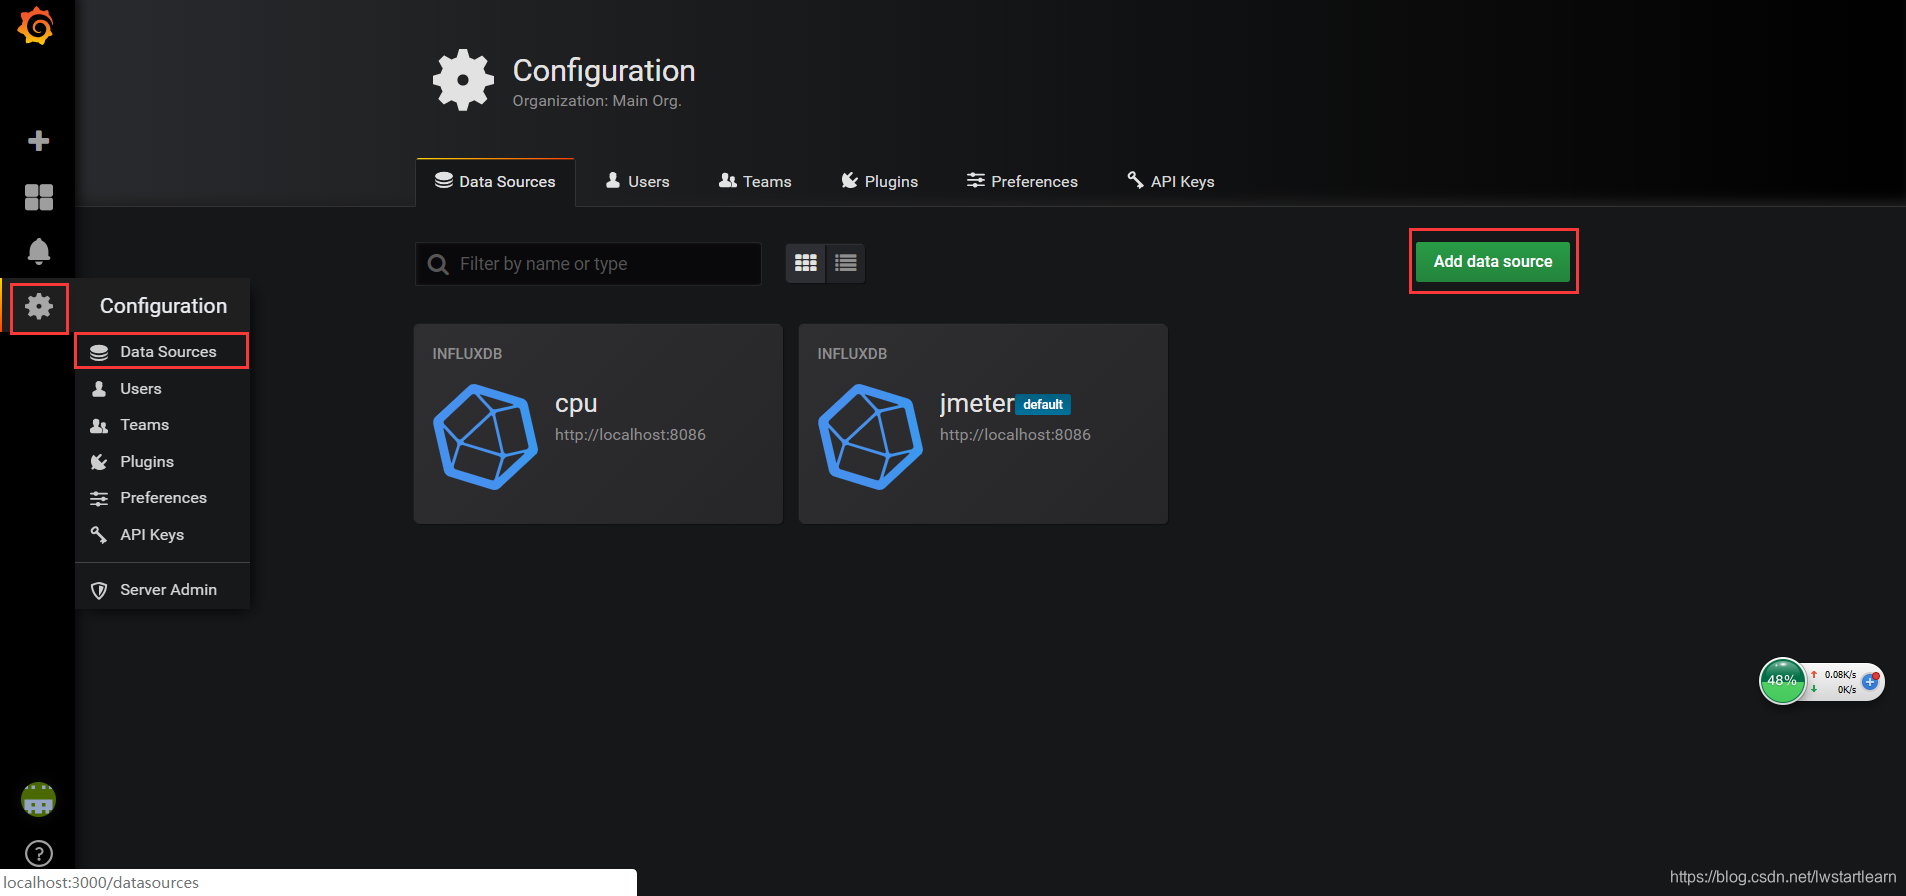
Task: Switch to list view layout
Action: click(846, 263)
